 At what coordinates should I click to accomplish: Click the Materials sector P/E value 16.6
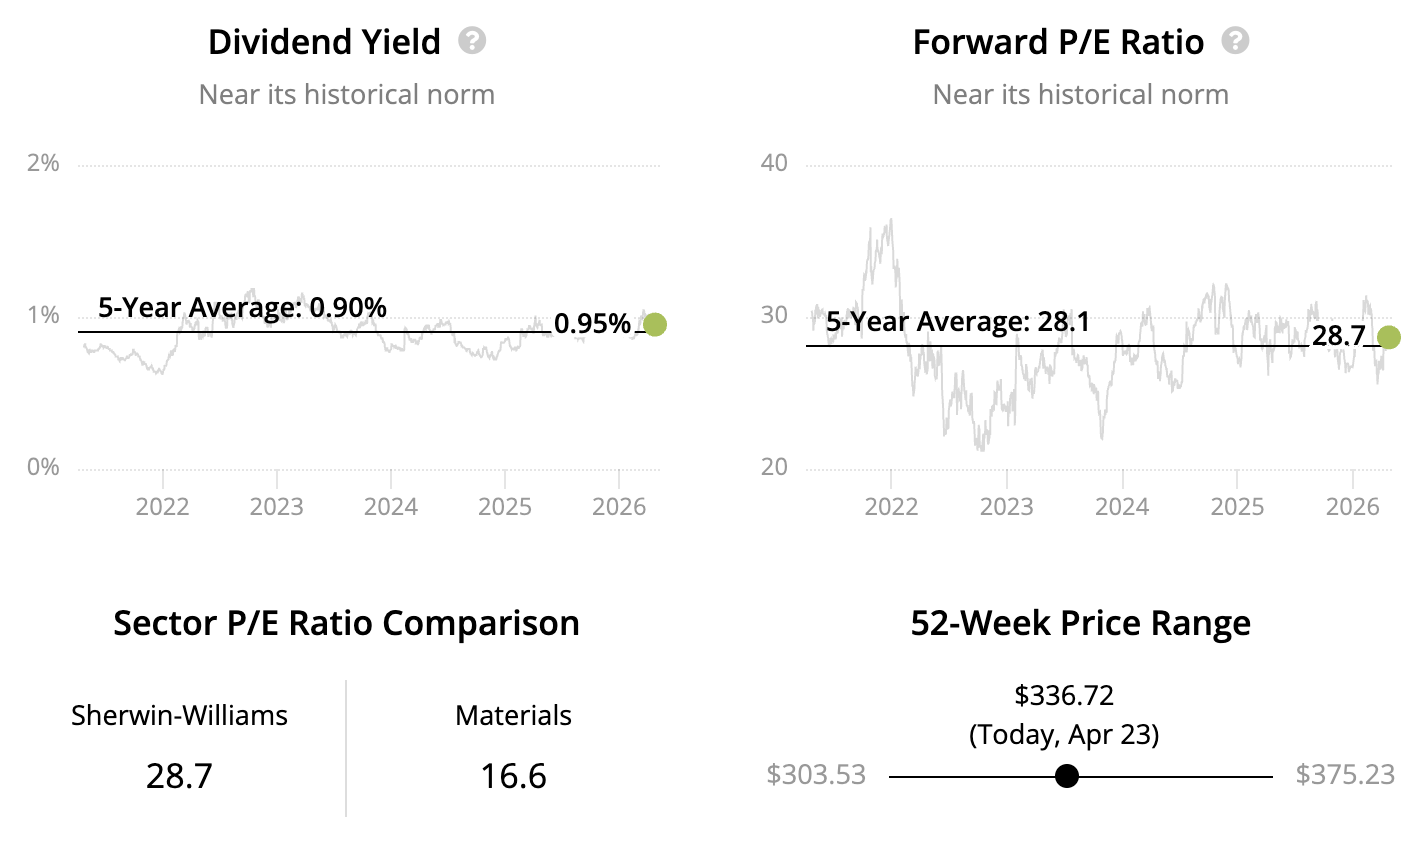(513, 776)
